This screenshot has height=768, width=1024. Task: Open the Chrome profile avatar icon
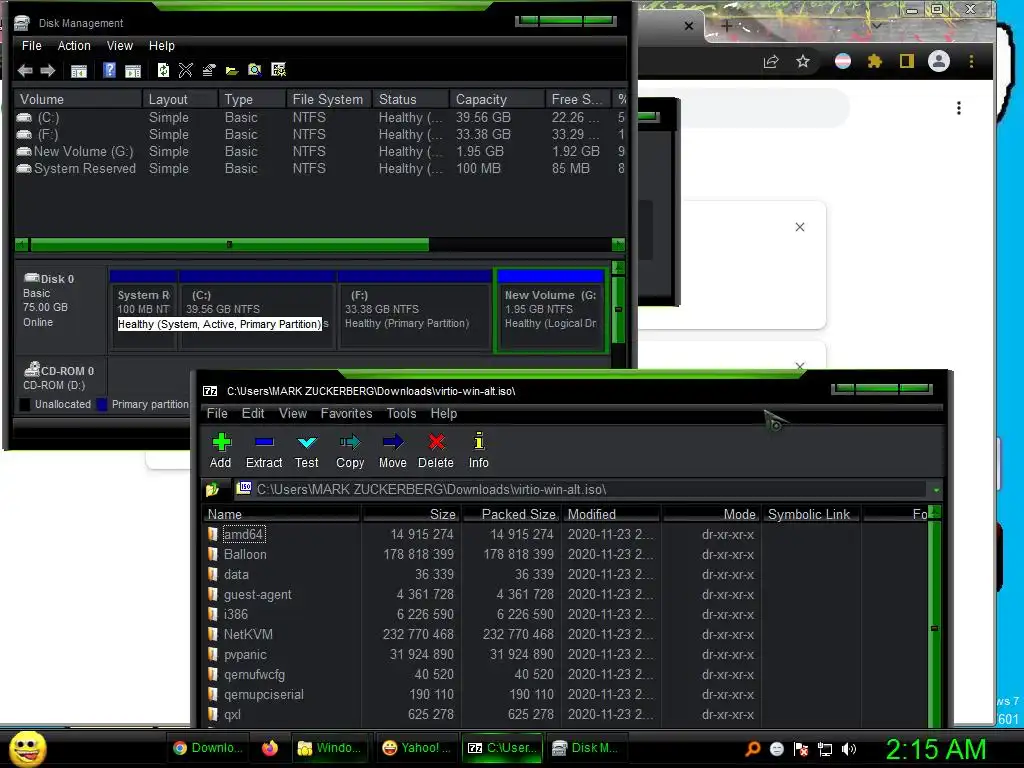pos(939,61)
